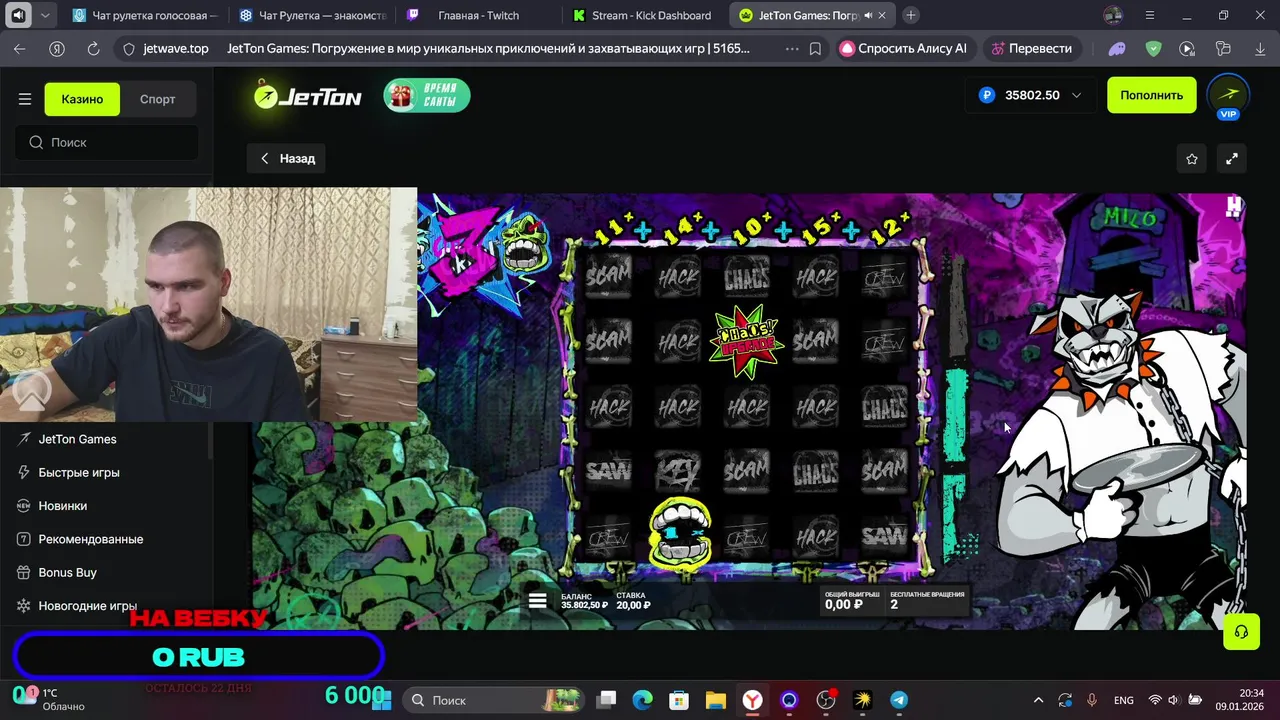
Task: Switch to Чат рулетка голосовая tab
Action: tap(145, 15)
